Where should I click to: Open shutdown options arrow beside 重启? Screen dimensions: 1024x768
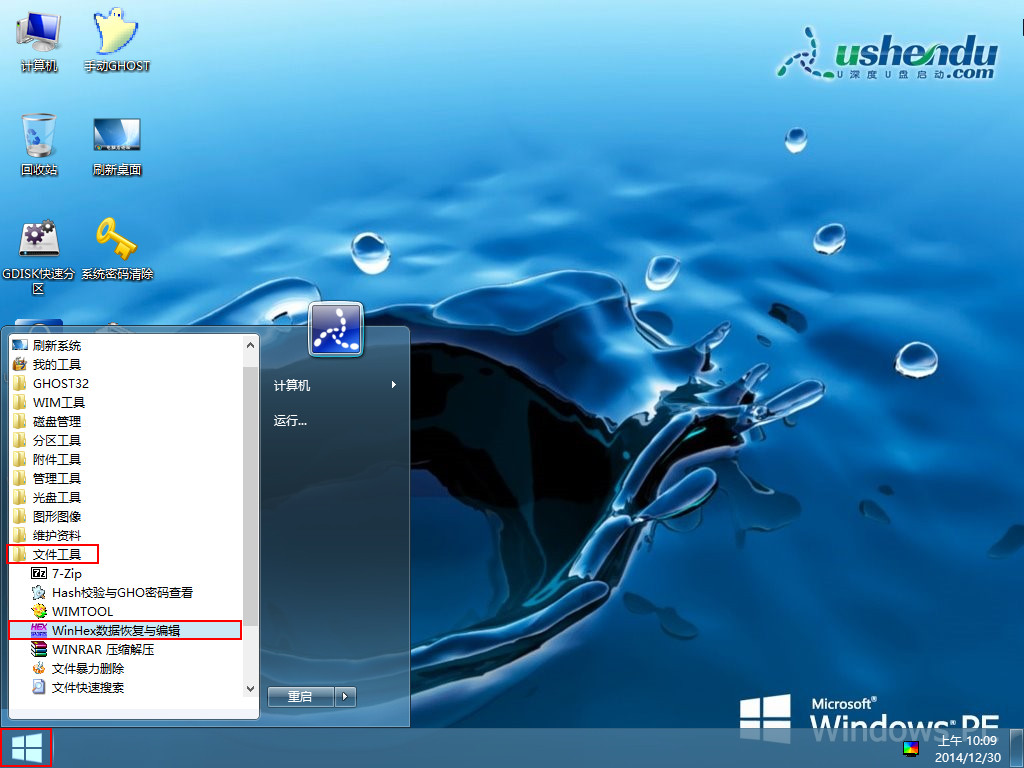point(345,697)
